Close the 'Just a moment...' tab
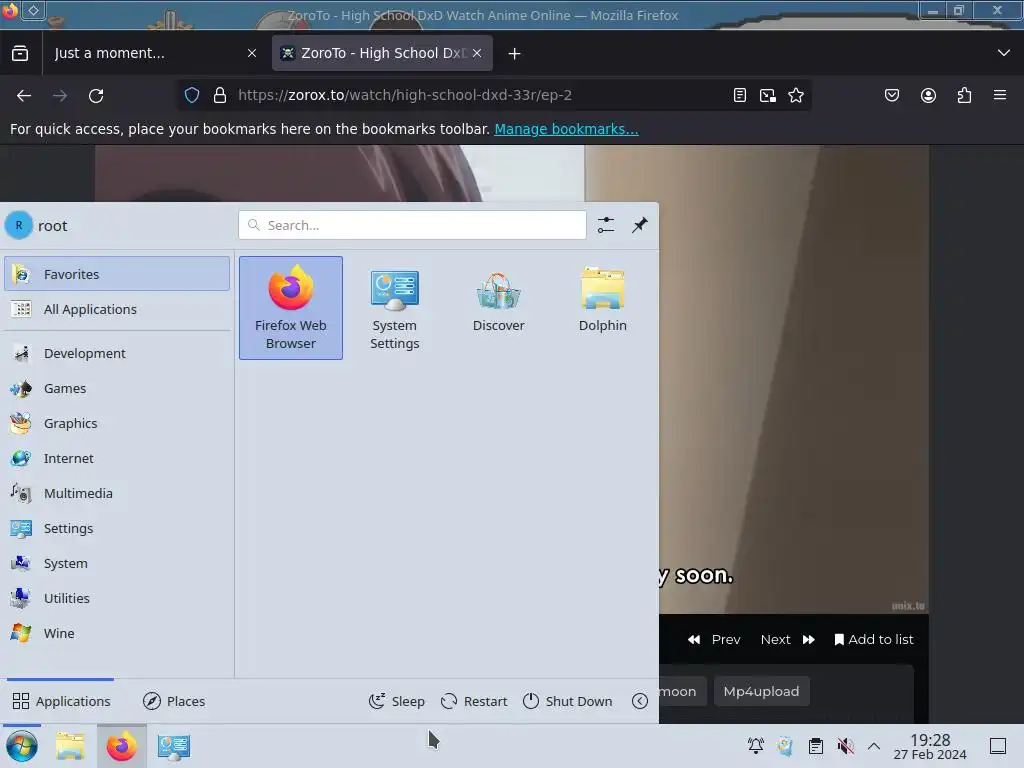The height and width of the screenshot is (768, 1024). [x=252, y=54]
